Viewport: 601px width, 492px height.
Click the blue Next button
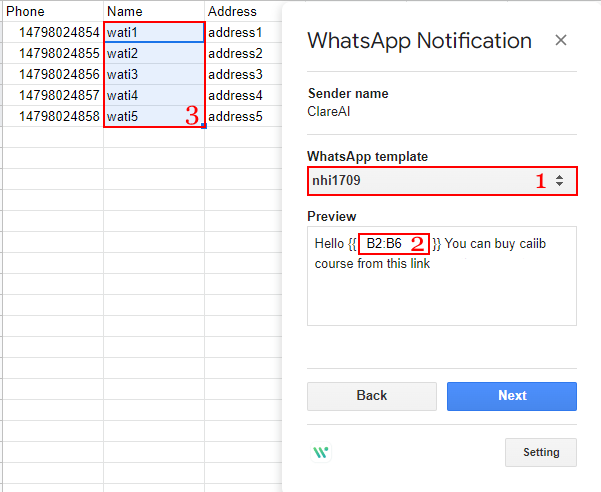(x=512, y=396)
